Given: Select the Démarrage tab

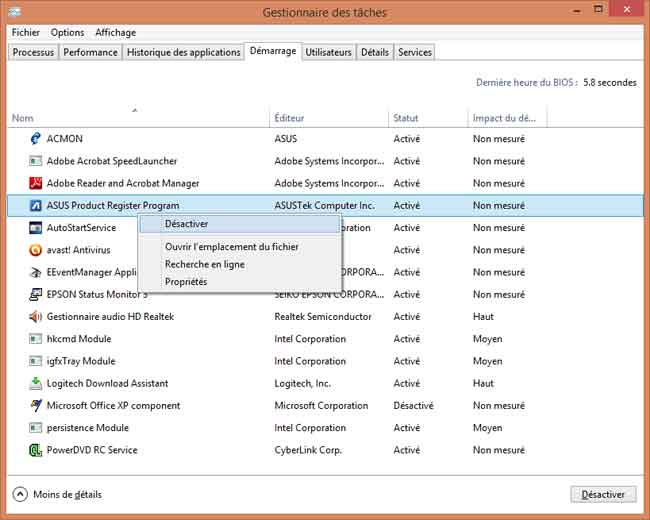Looking at the screenshot, I should [x=273, y=51].
